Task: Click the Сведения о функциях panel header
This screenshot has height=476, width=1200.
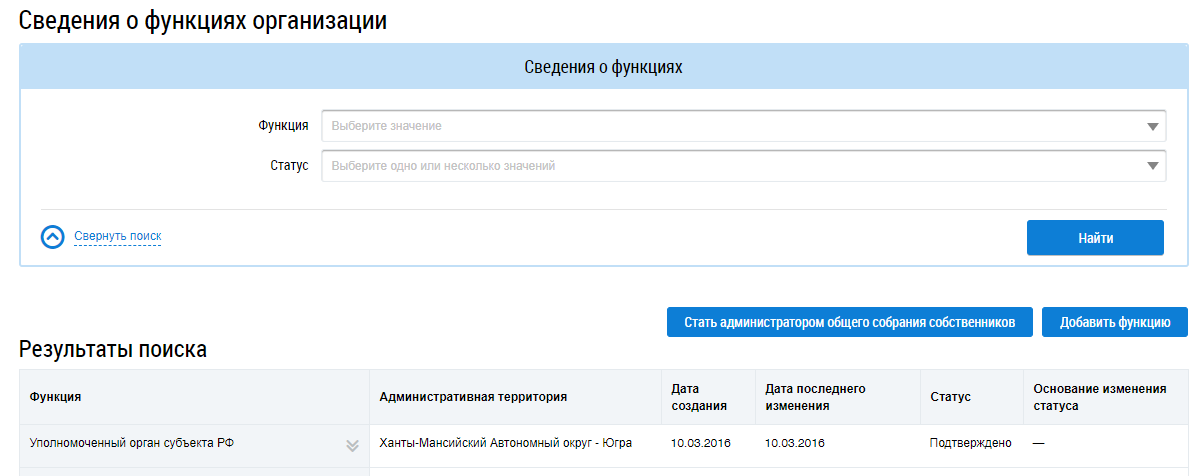Action: [x=603, y=68]
